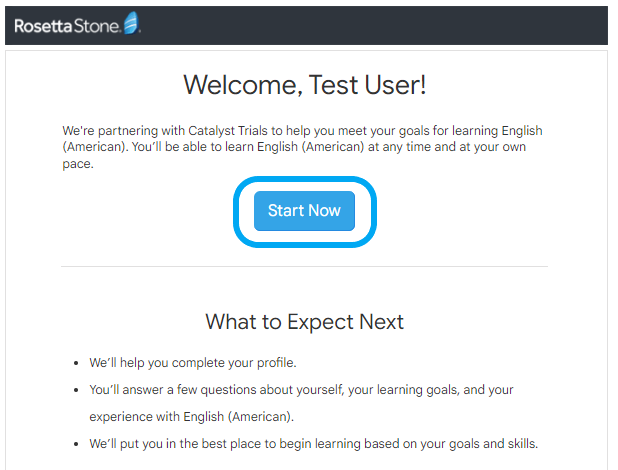Click the bullet dot before "You'll answer"
The height and width of the screenshot is (470, 618).
point(77,390)
